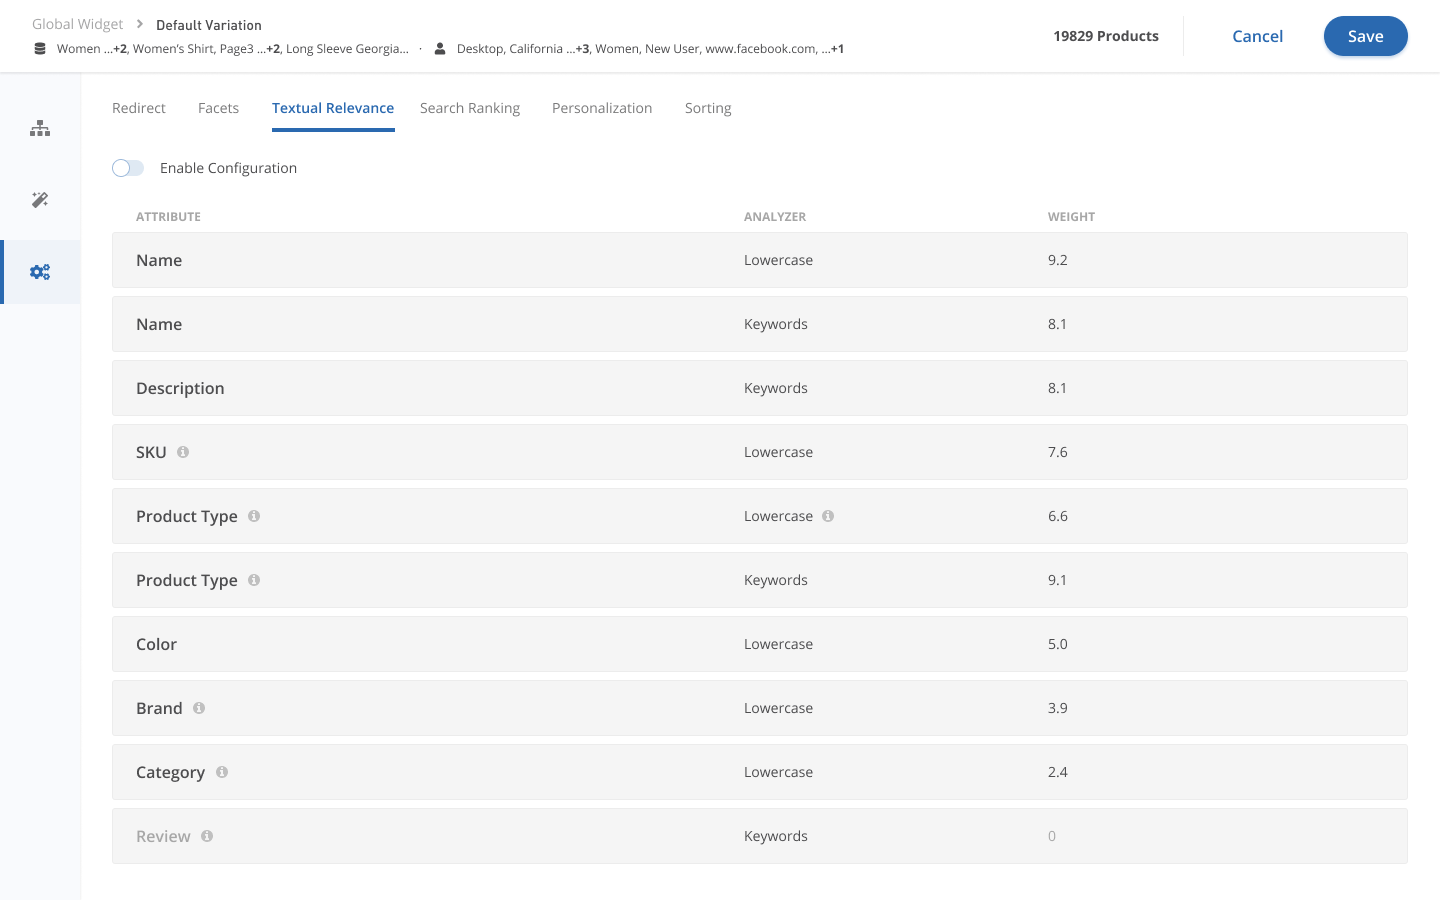Click the Brand attribute label

pos(159,708)
